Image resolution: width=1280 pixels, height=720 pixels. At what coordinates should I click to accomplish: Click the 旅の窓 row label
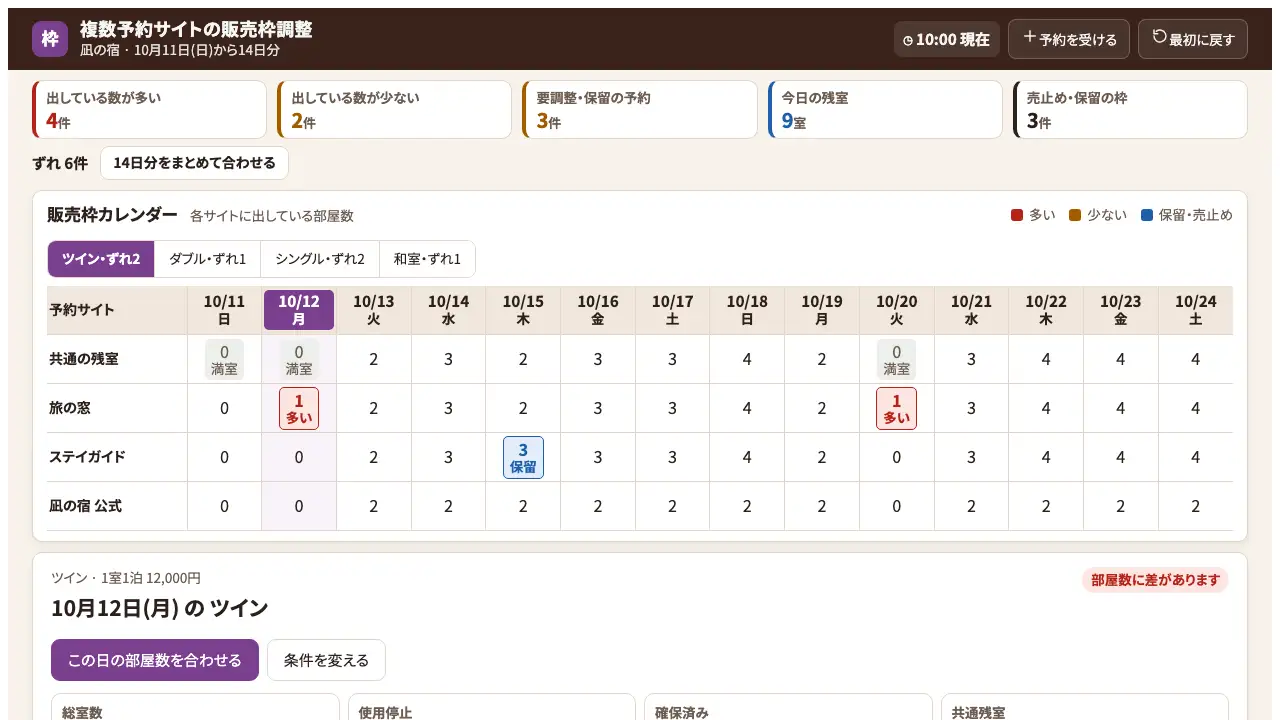click(x=70, y=408)
